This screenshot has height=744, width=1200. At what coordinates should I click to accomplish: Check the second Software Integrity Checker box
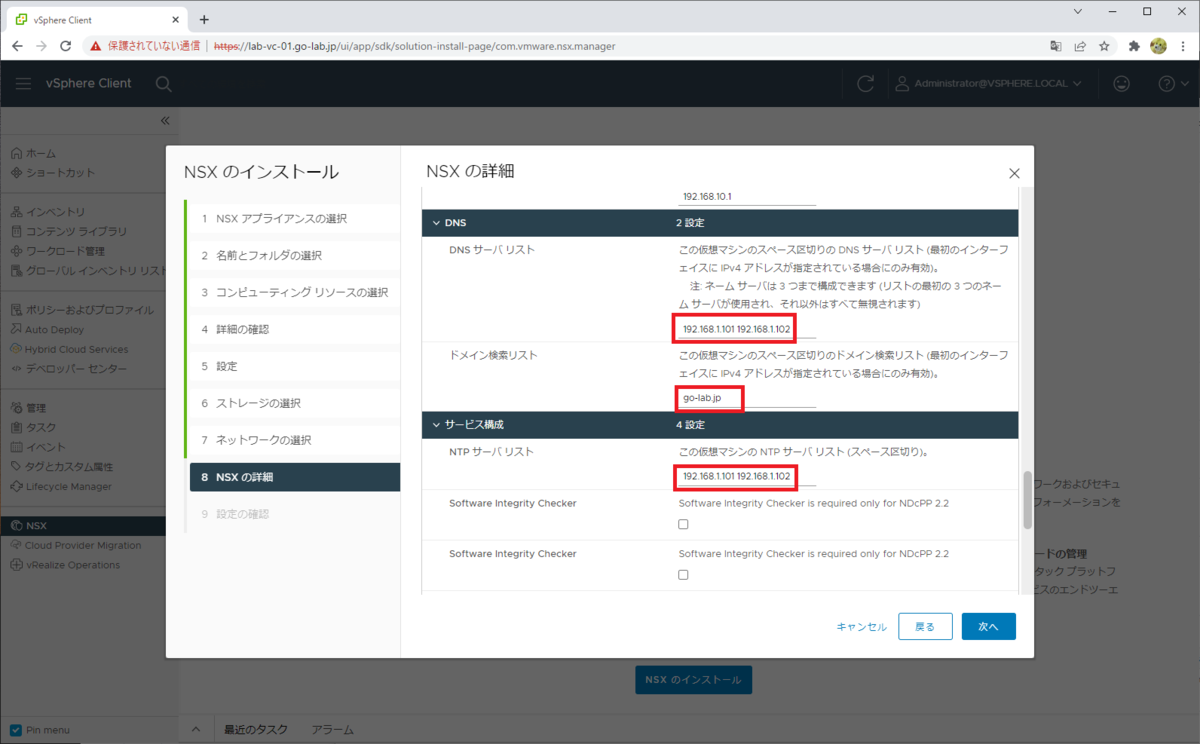684,575
